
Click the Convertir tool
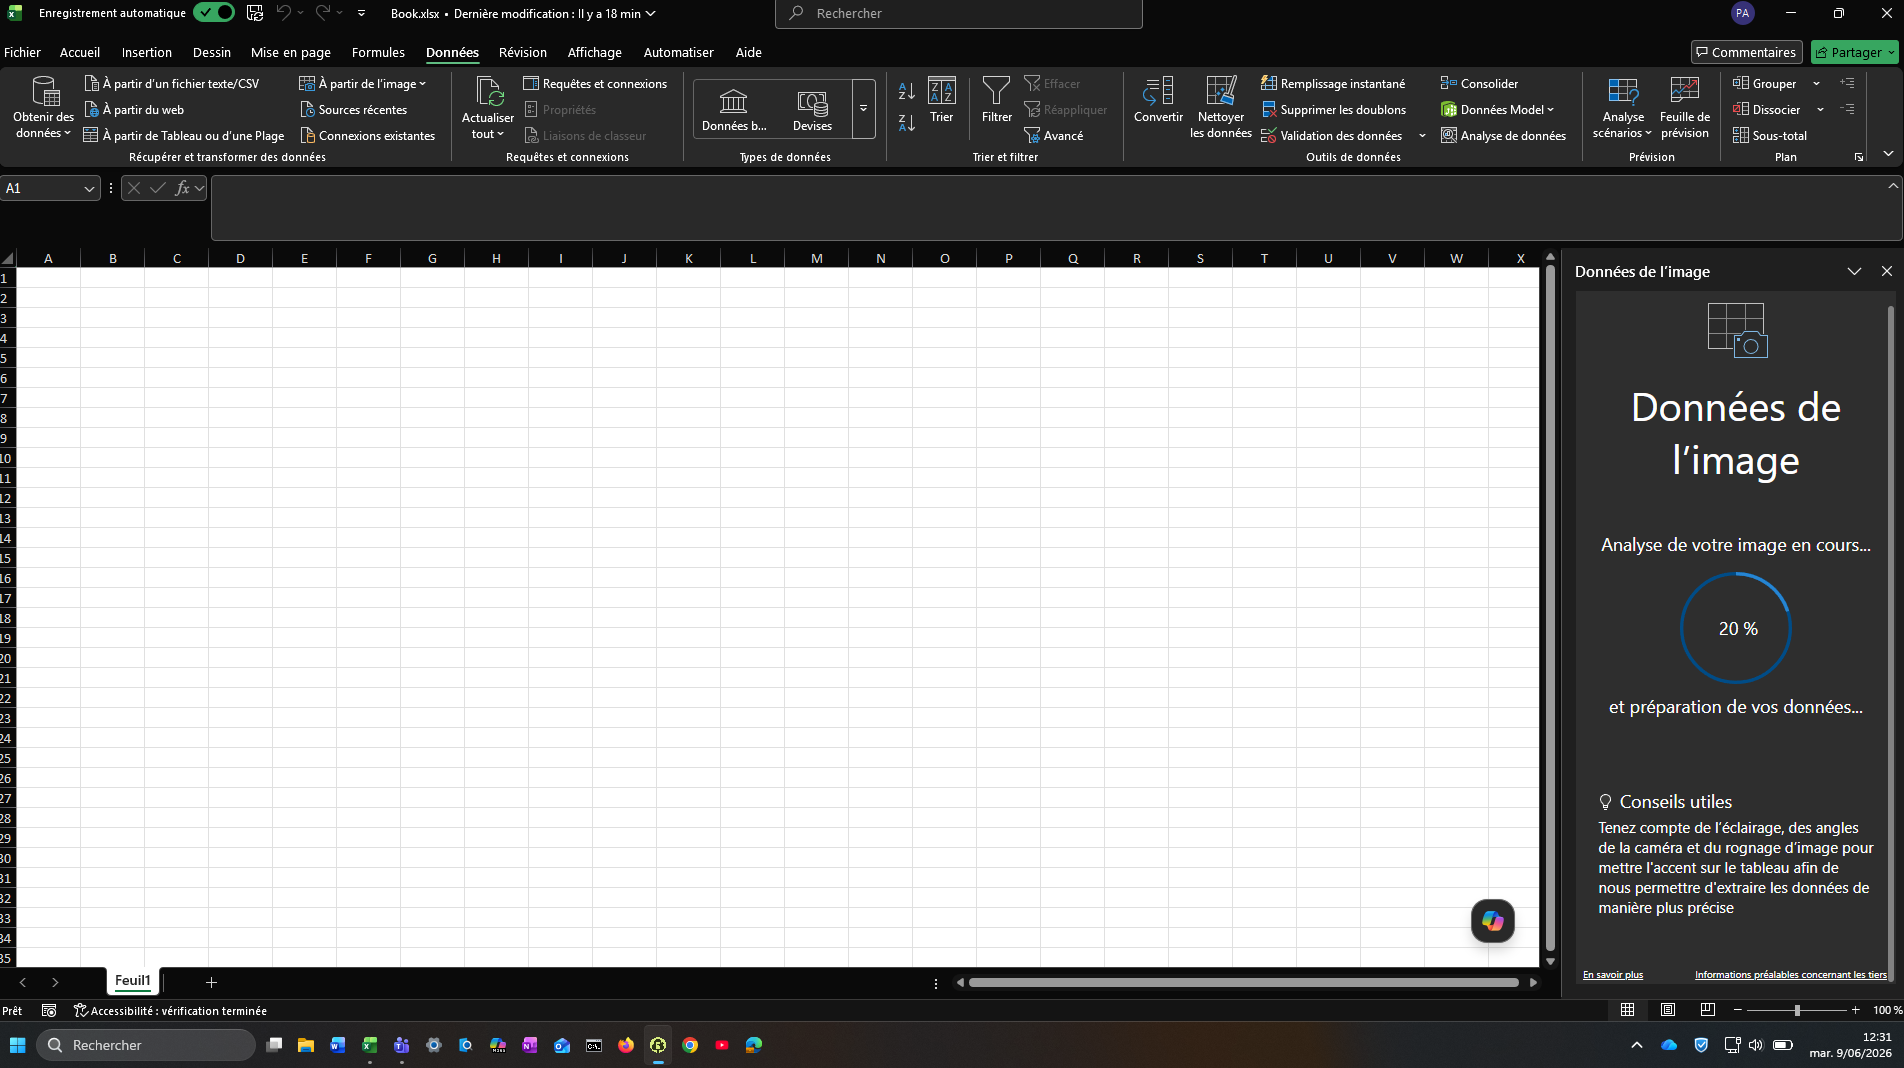coord(1158,100)
